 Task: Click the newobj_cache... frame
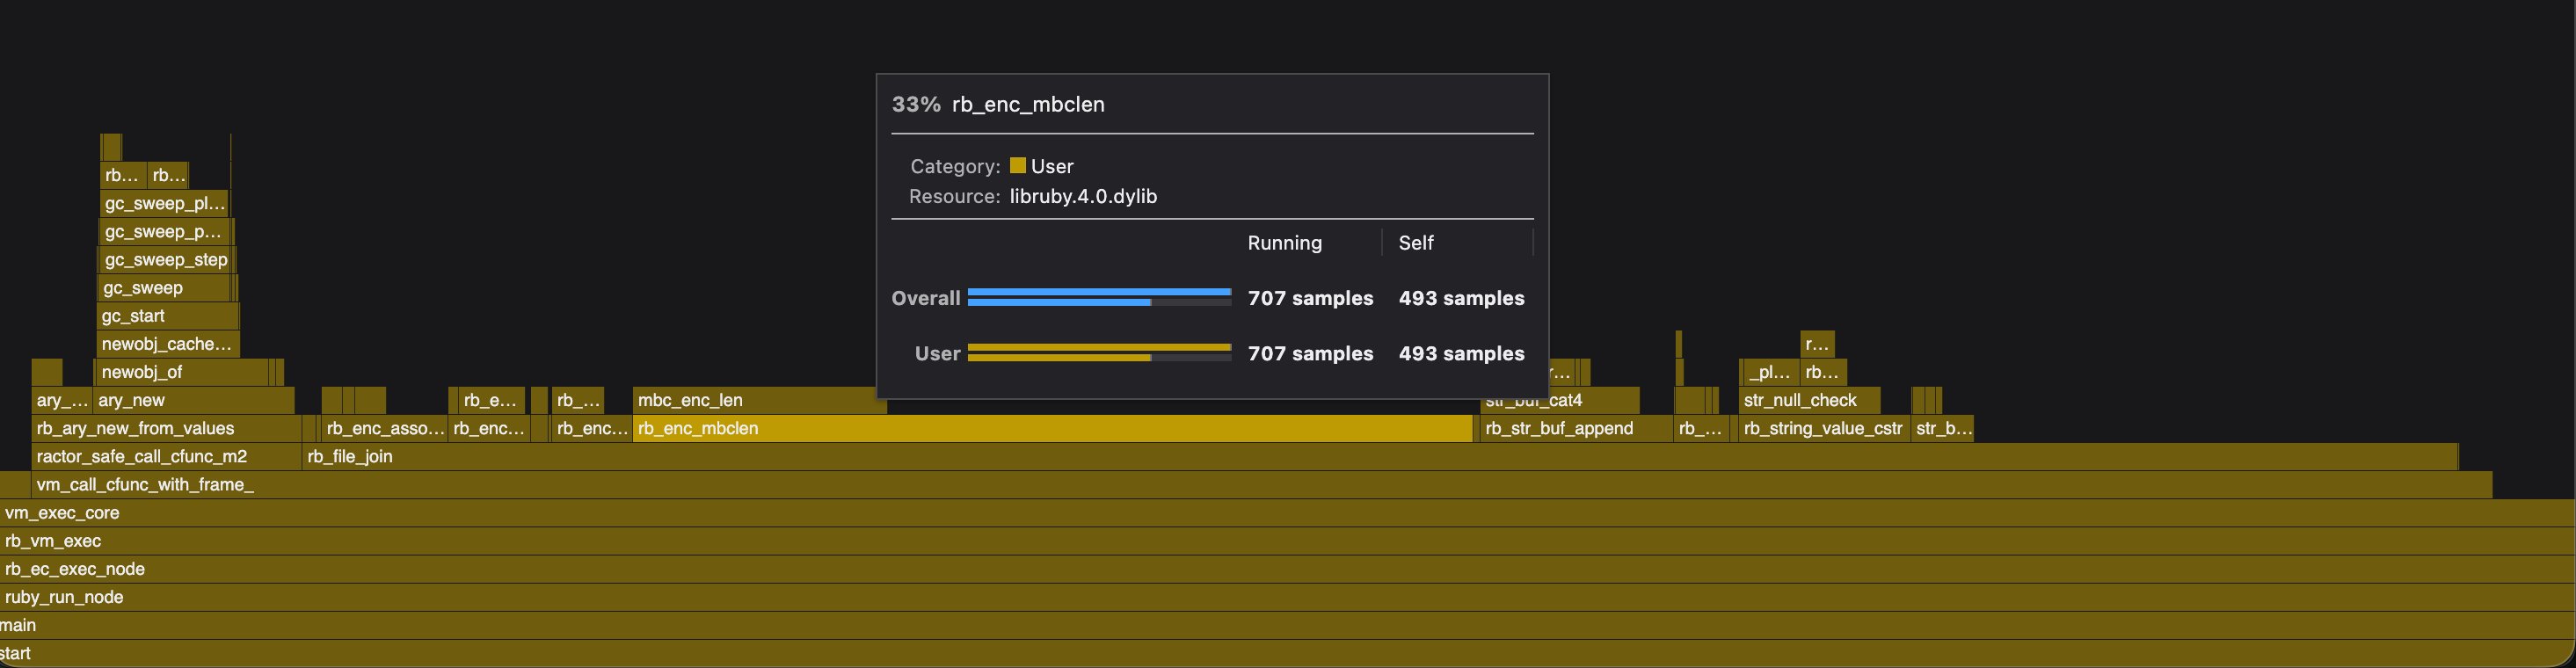tap(168, 344)
